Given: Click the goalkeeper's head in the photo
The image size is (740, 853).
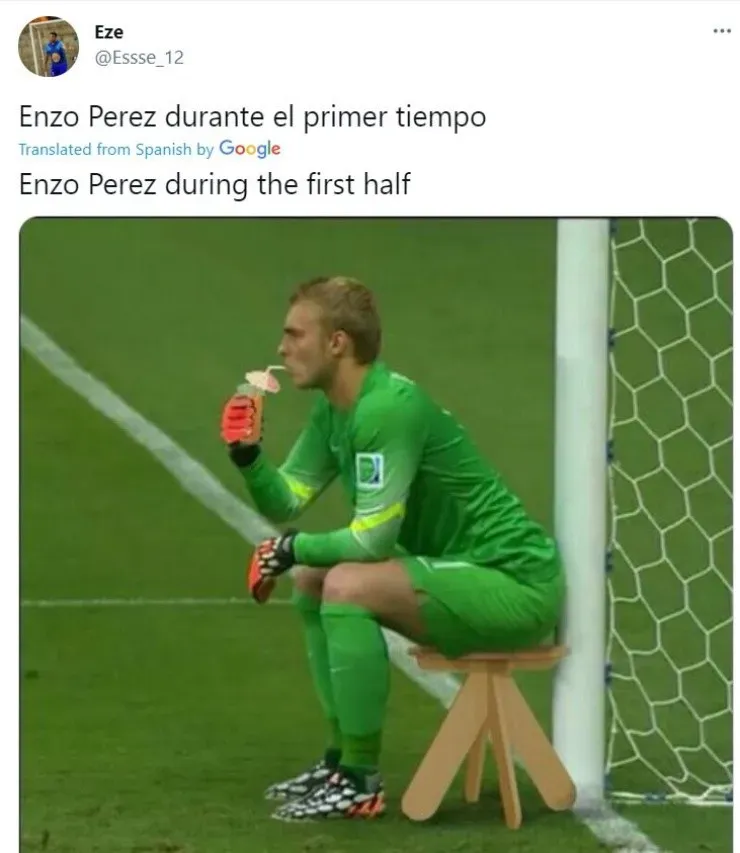Looking at the screenshot, I should point(332,332).
